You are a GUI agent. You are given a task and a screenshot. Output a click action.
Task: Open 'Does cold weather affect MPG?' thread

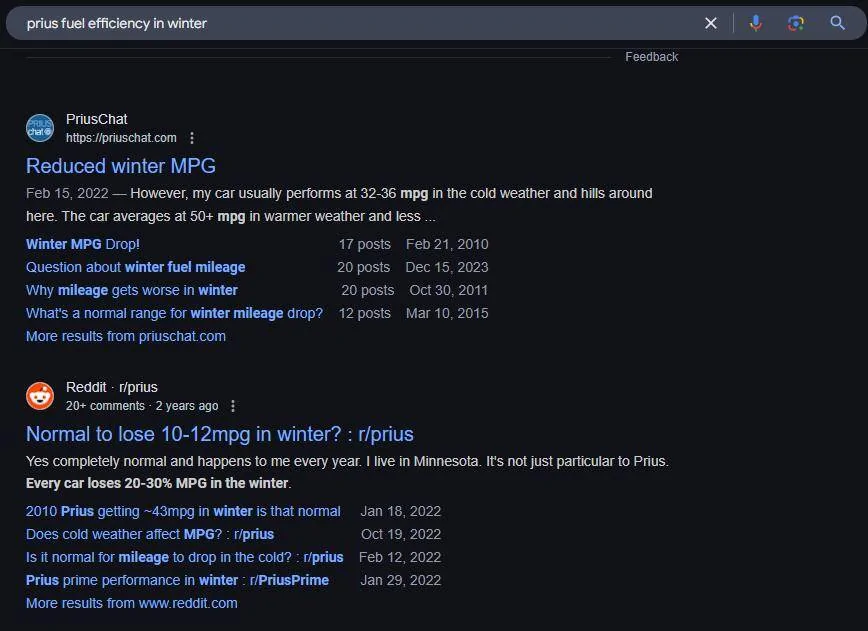(150, 535)
